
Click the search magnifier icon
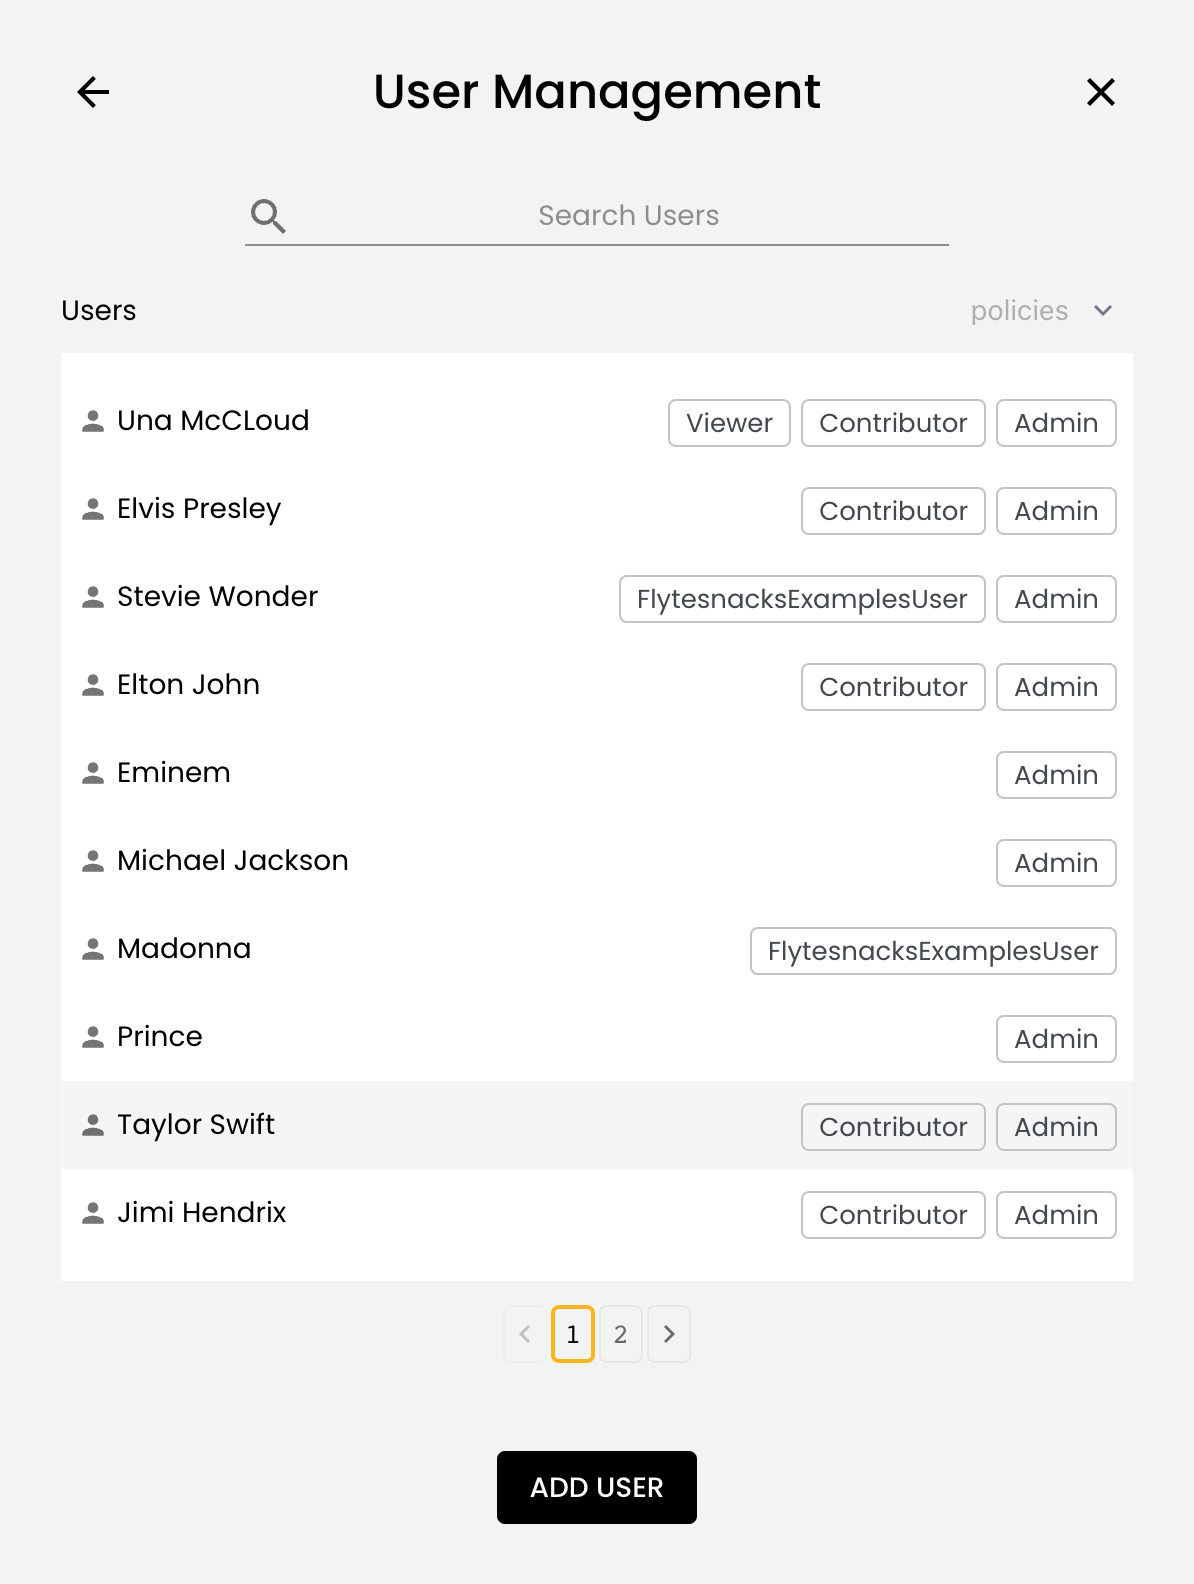[x=268, y=216]
